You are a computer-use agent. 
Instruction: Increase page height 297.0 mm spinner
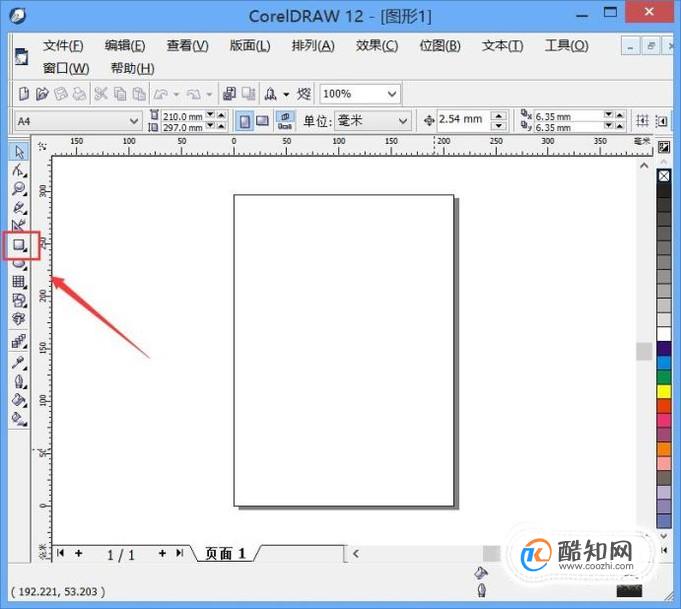tap(221, 126)
